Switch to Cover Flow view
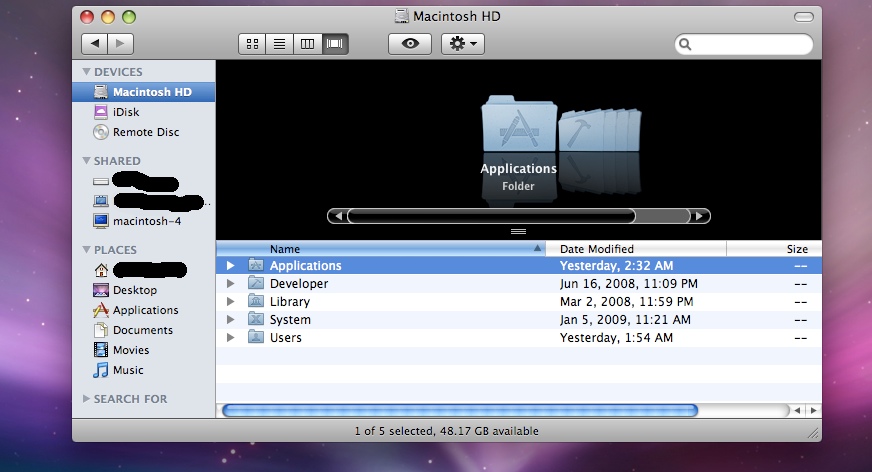Viewport: 872px width, 472px height. [x=335, y=44]
